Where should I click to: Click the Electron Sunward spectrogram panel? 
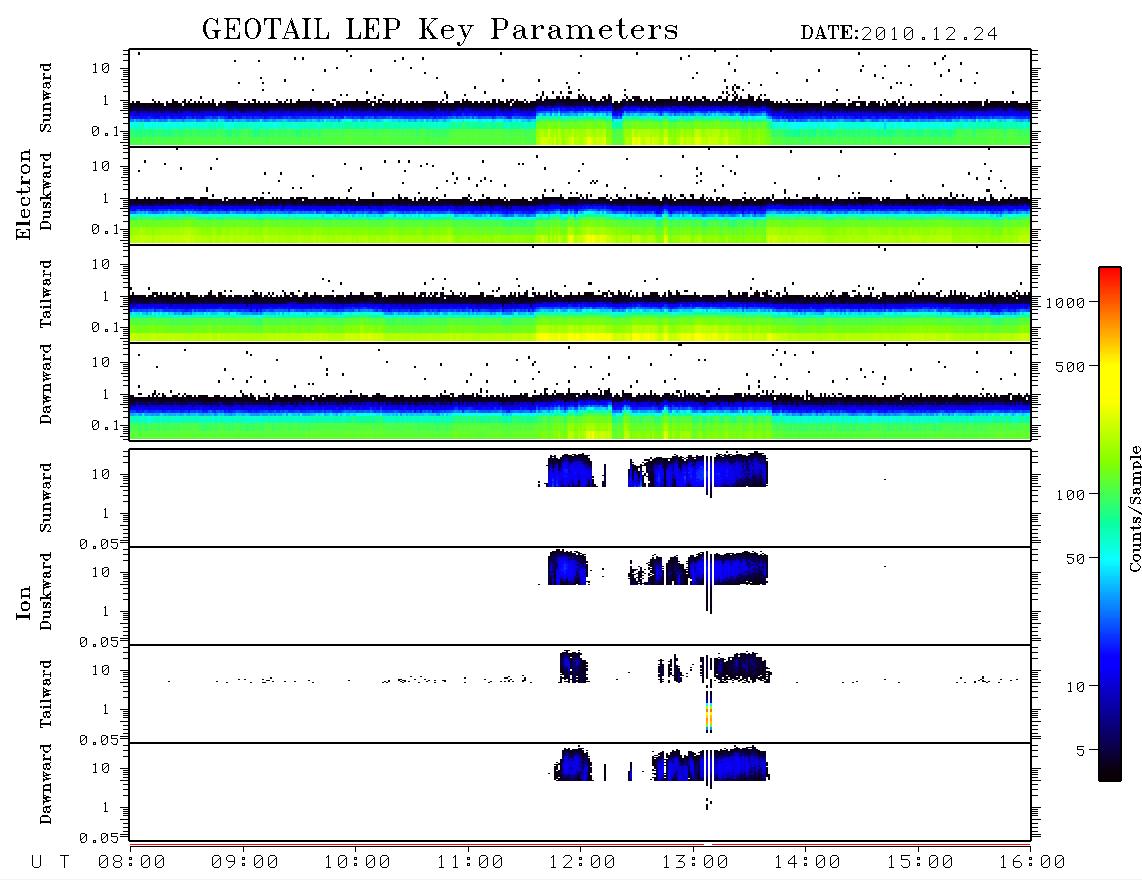(580, 98)
